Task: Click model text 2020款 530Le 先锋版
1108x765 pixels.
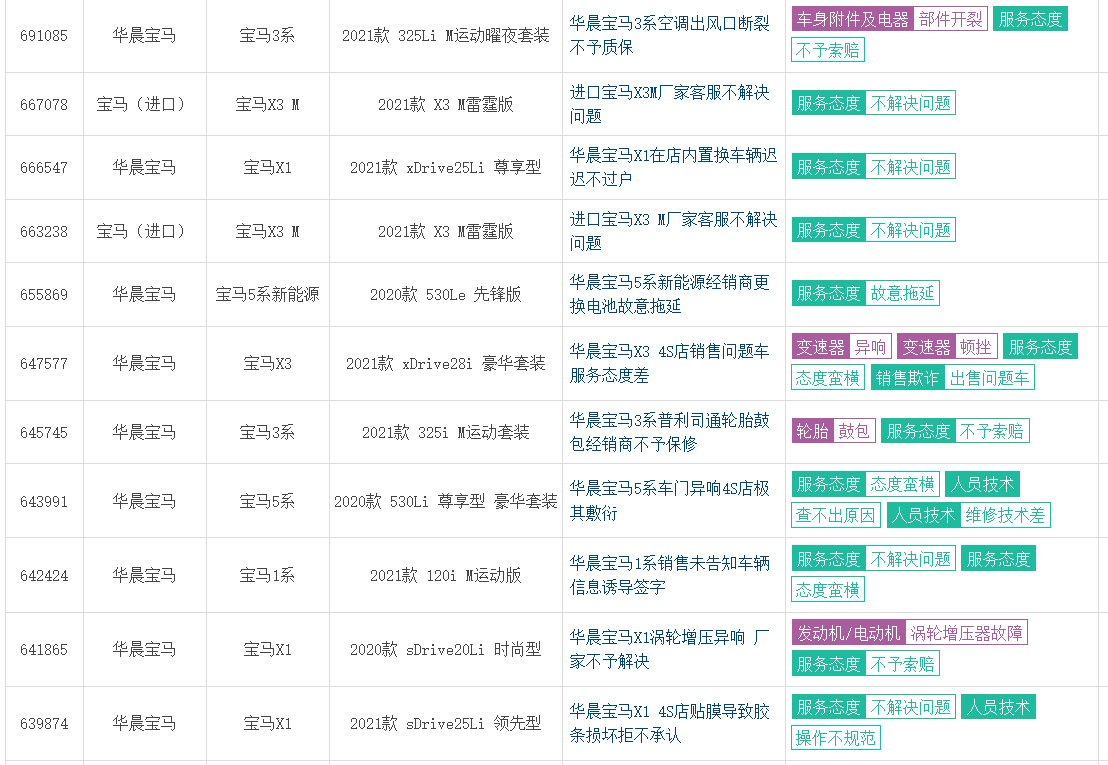Action: [445, 295]
